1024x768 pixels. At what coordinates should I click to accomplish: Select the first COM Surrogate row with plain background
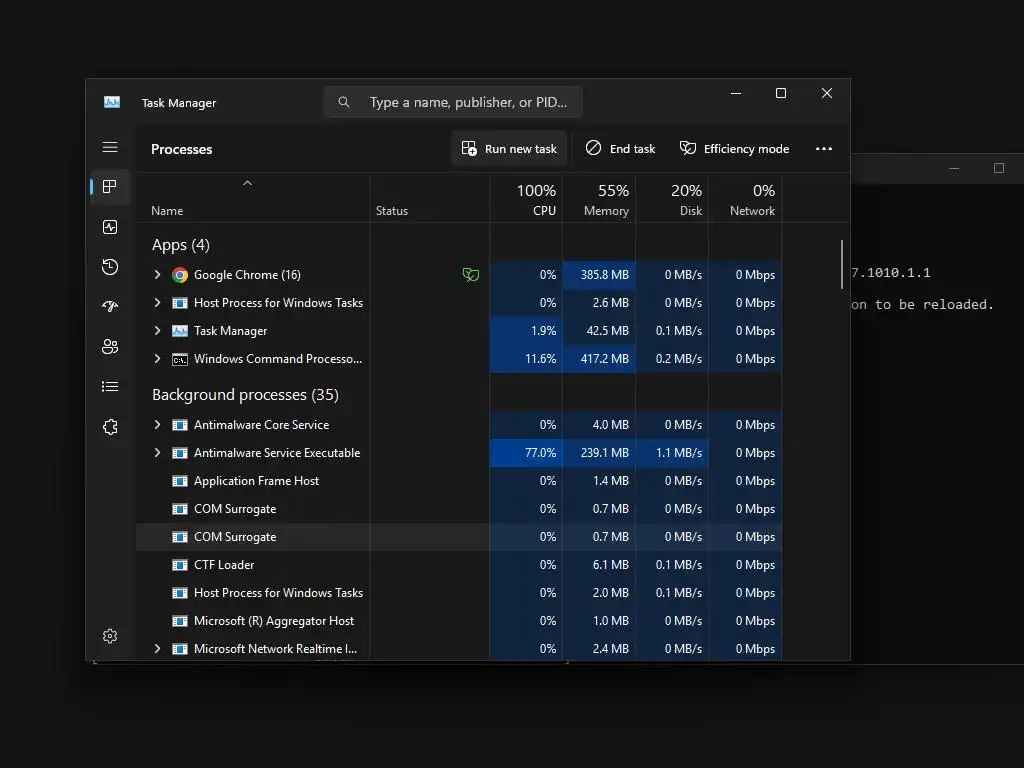click(x=458, y=509)
